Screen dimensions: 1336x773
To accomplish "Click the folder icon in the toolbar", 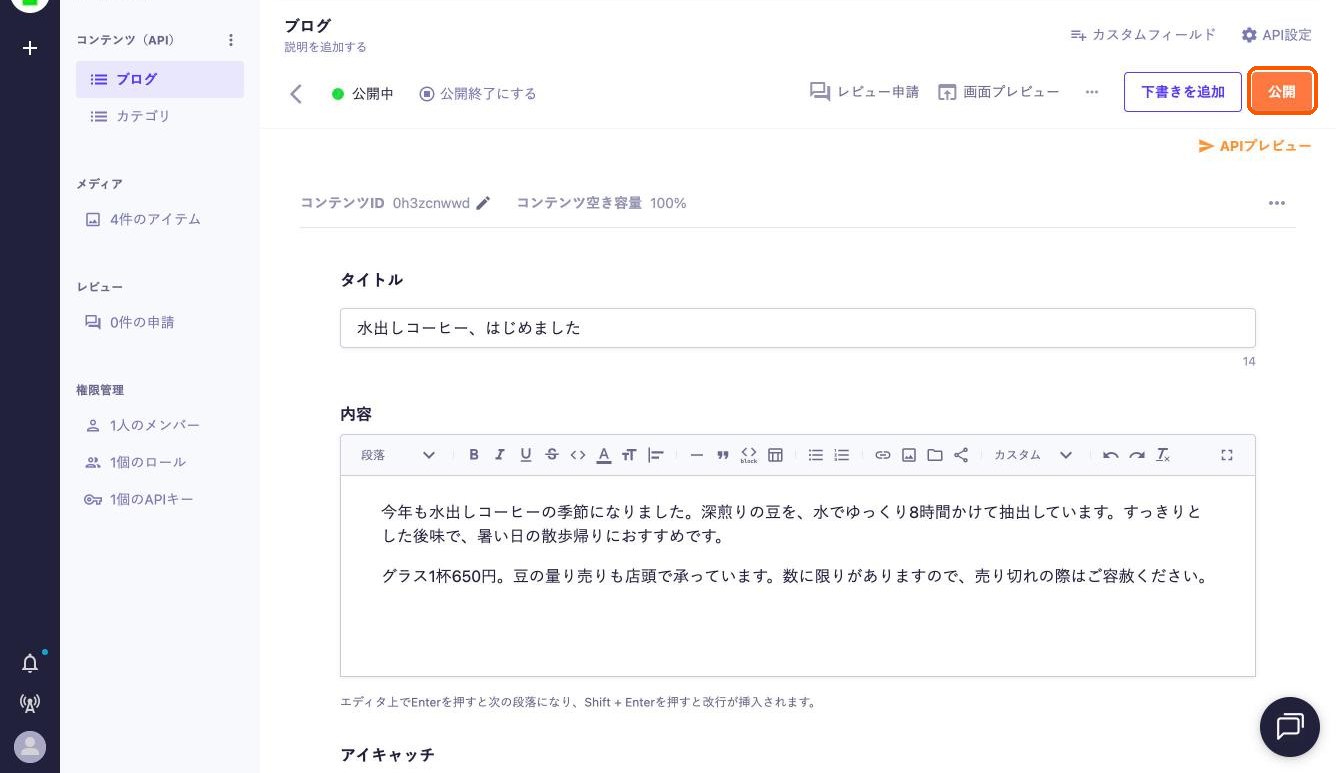I will coord(935,455).
